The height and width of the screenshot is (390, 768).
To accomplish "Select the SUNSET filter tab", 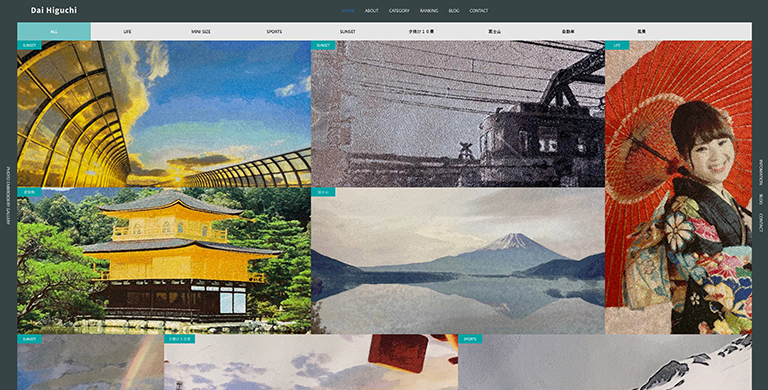I will tap(348, 31).
